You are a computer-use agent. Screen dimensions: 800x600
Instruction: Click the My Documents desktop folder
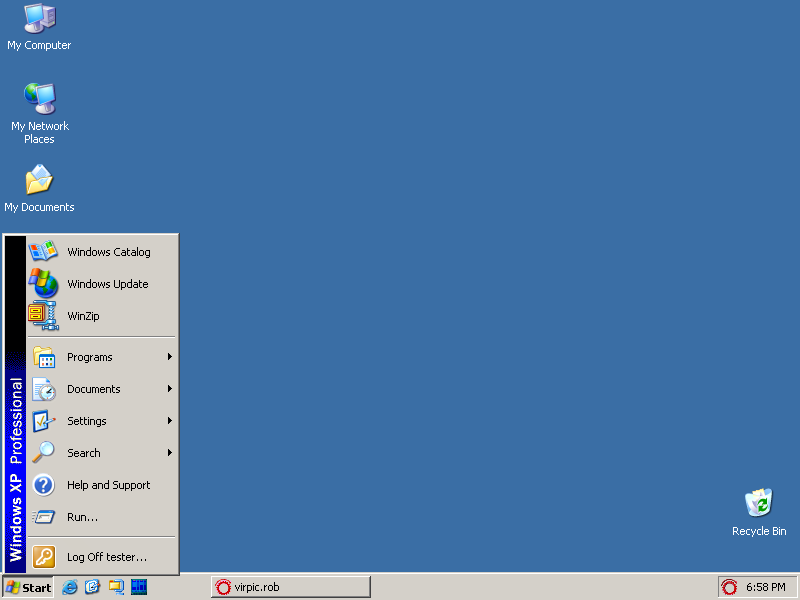[x=39, y=181]
